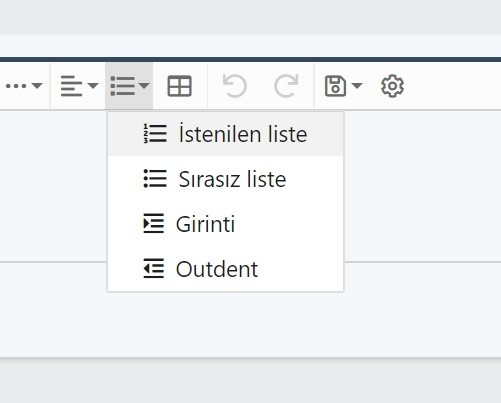Expand the alignment dropdown arrow
The width and height of the screenshot is (501, 403).
93,86
